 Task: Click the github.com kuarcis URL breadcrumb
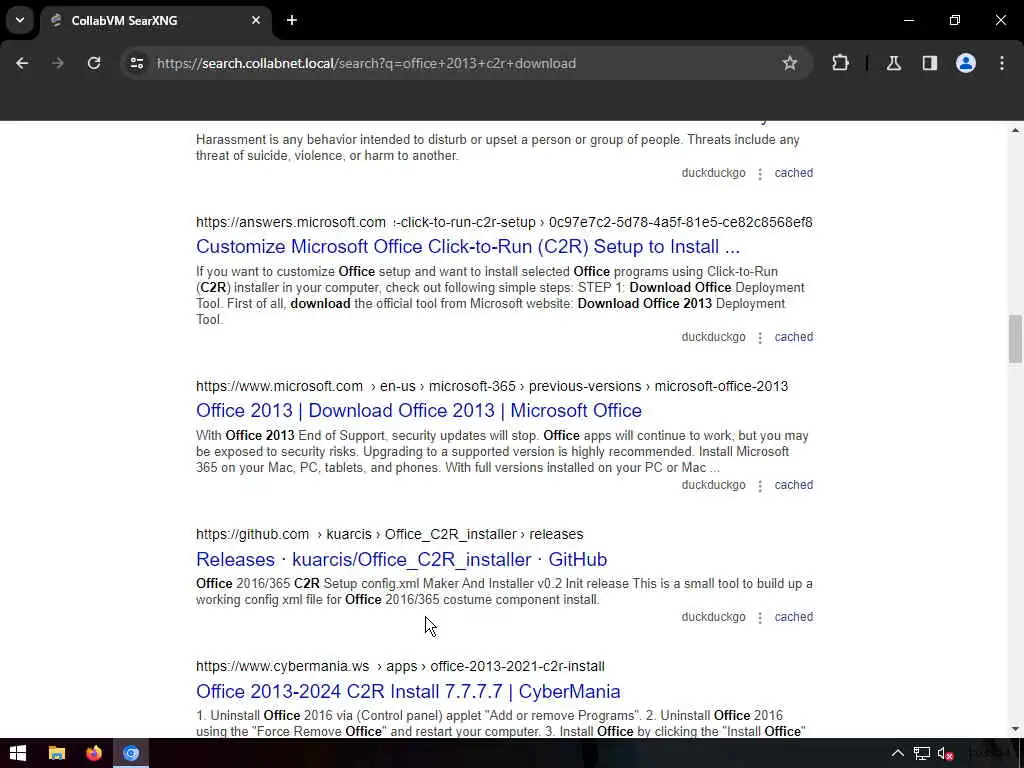click(389, 535)
